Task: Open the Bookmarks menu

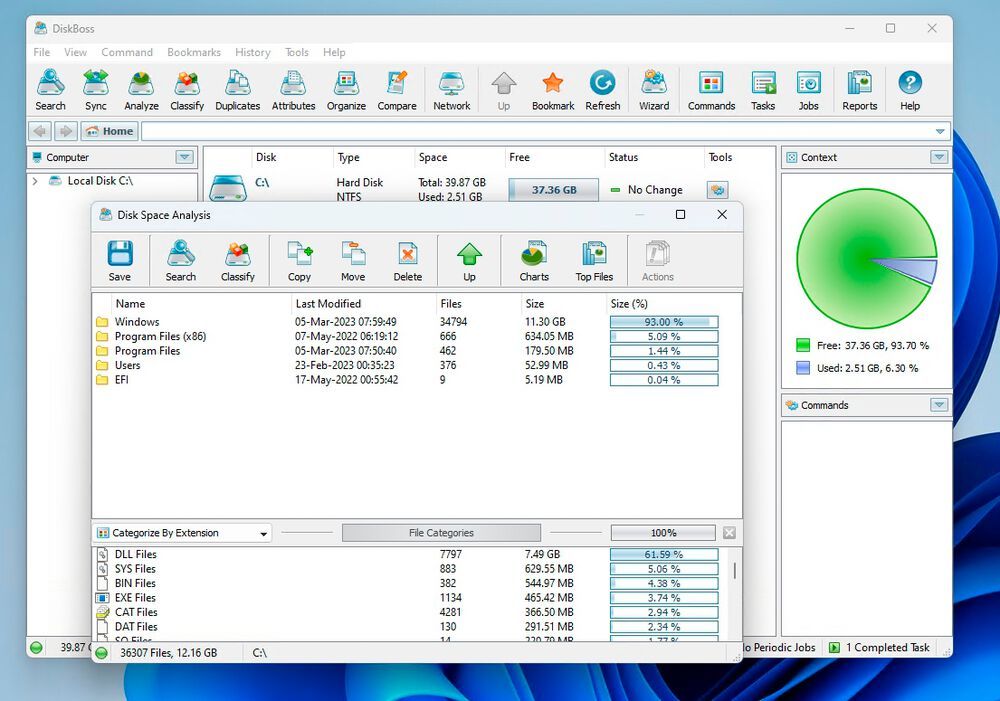Action: coord(194,52)
